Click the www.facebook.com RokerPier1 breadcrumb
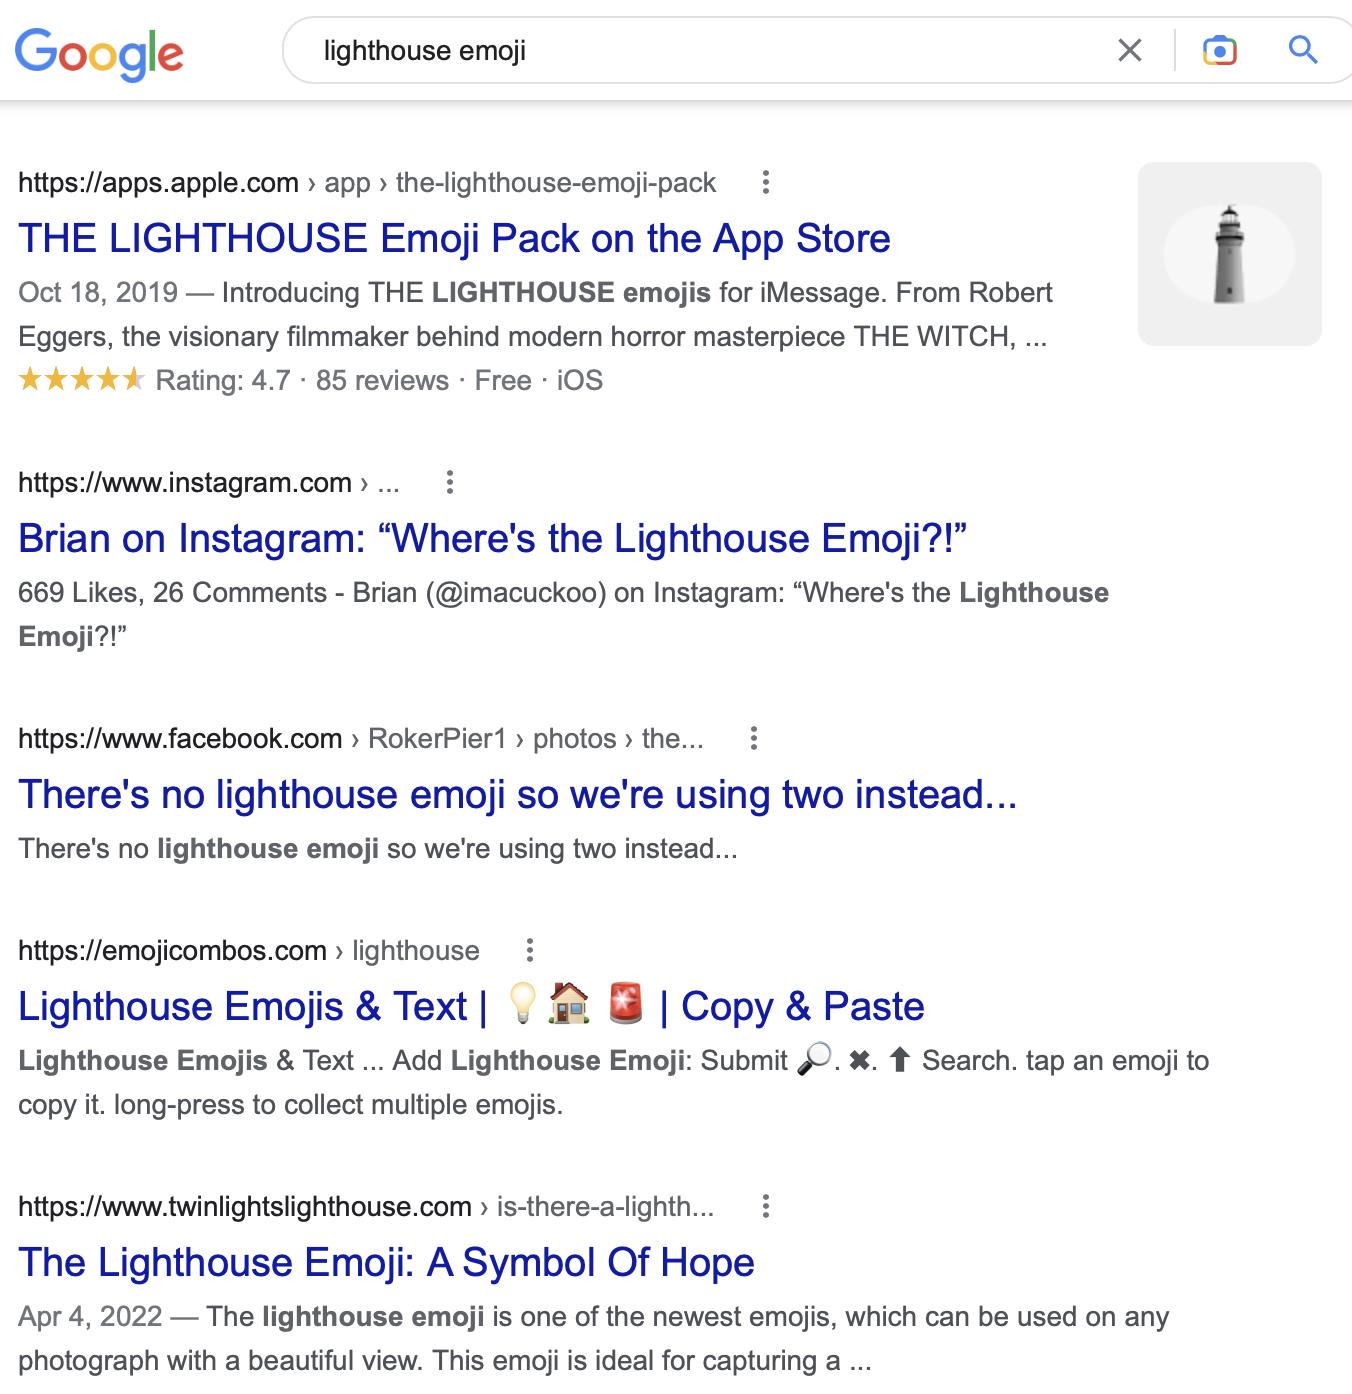The width and height of the screenshot is (1352, 1394). click(360, 739)
